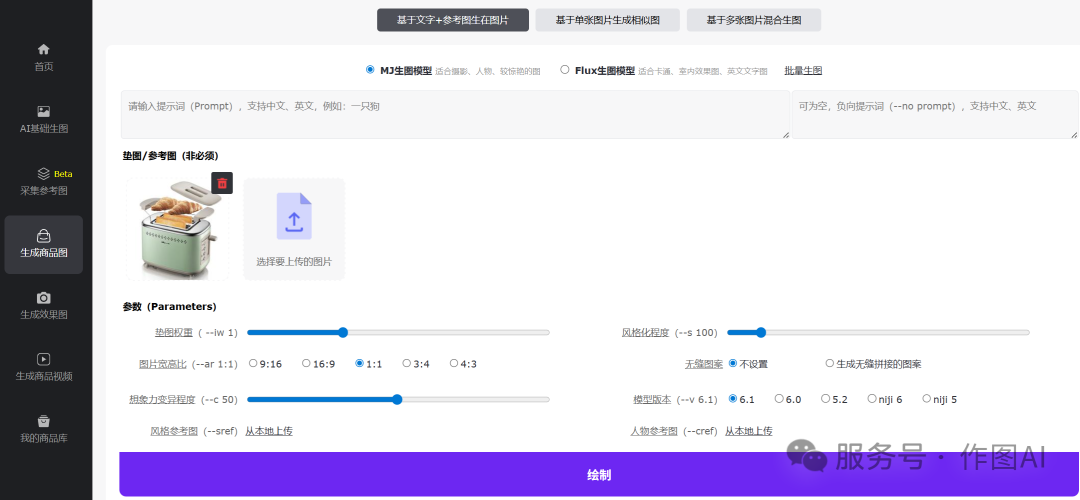Choose the 3:4 aspect ratio
This screenshot has width=1080, height=500.
[x=406, y=363]
